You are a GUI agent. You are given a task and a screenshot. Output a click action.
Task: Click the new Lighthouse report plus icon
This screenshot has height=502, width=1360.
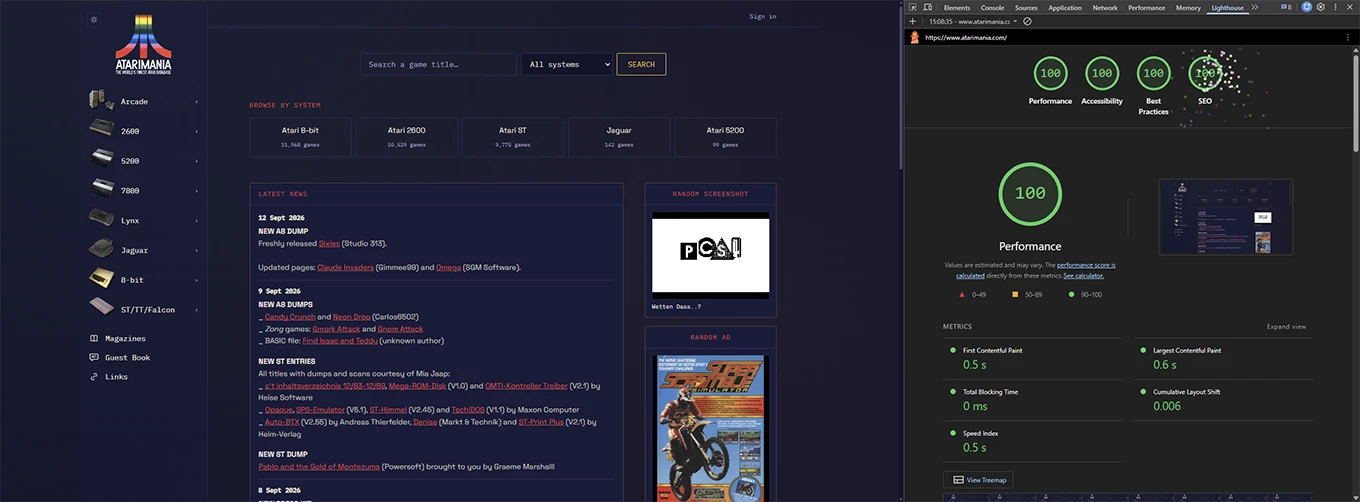tap(912, 21)
